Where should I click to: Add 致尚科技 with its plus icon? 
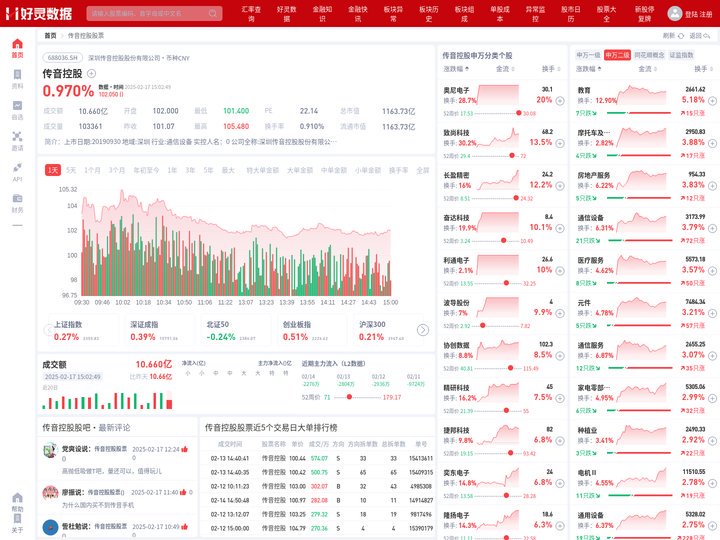tap(560, 143)
